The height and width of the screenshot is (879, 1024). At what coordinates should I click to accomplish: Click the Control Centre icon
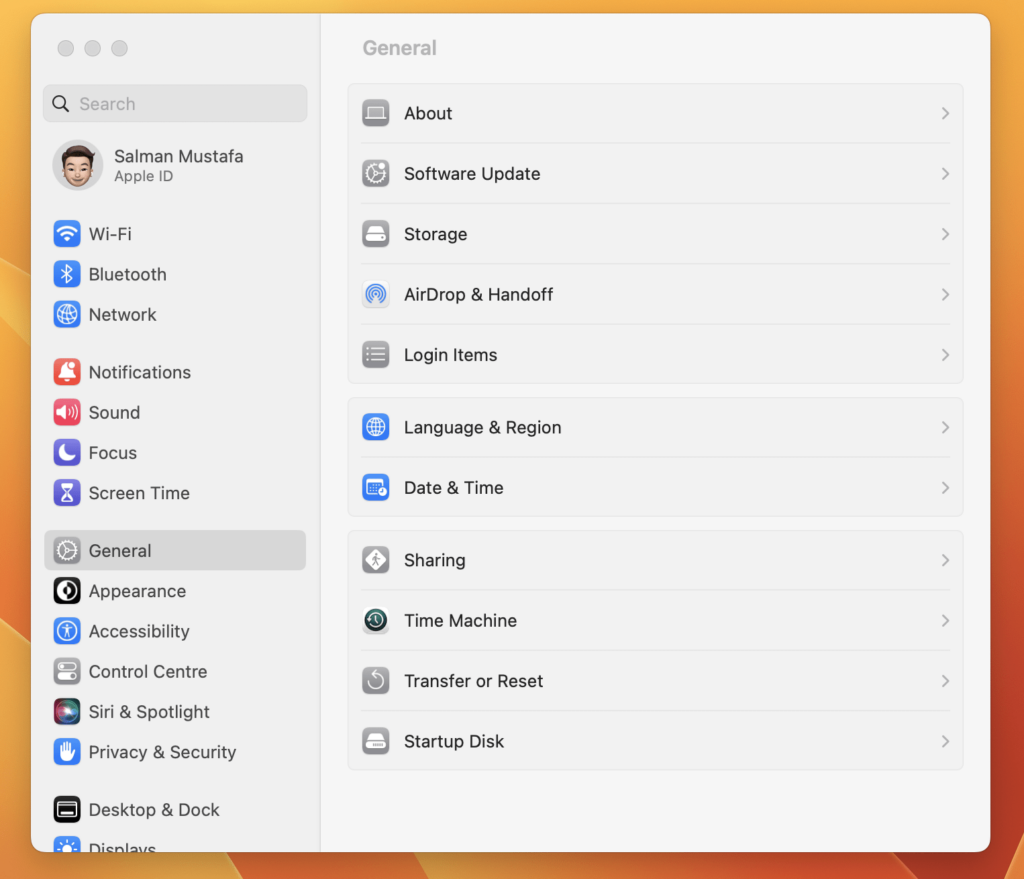(x=67, y=671)
